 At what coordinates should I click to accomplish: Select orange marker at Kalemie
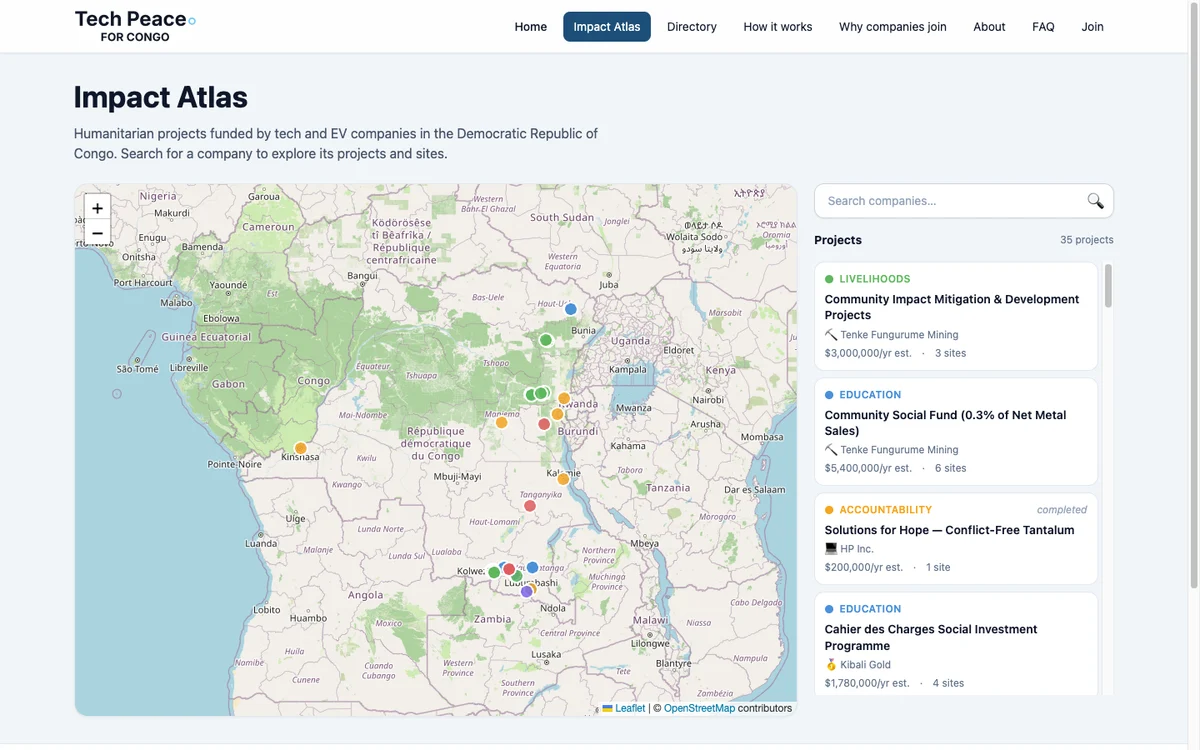(x=563, y=479)
